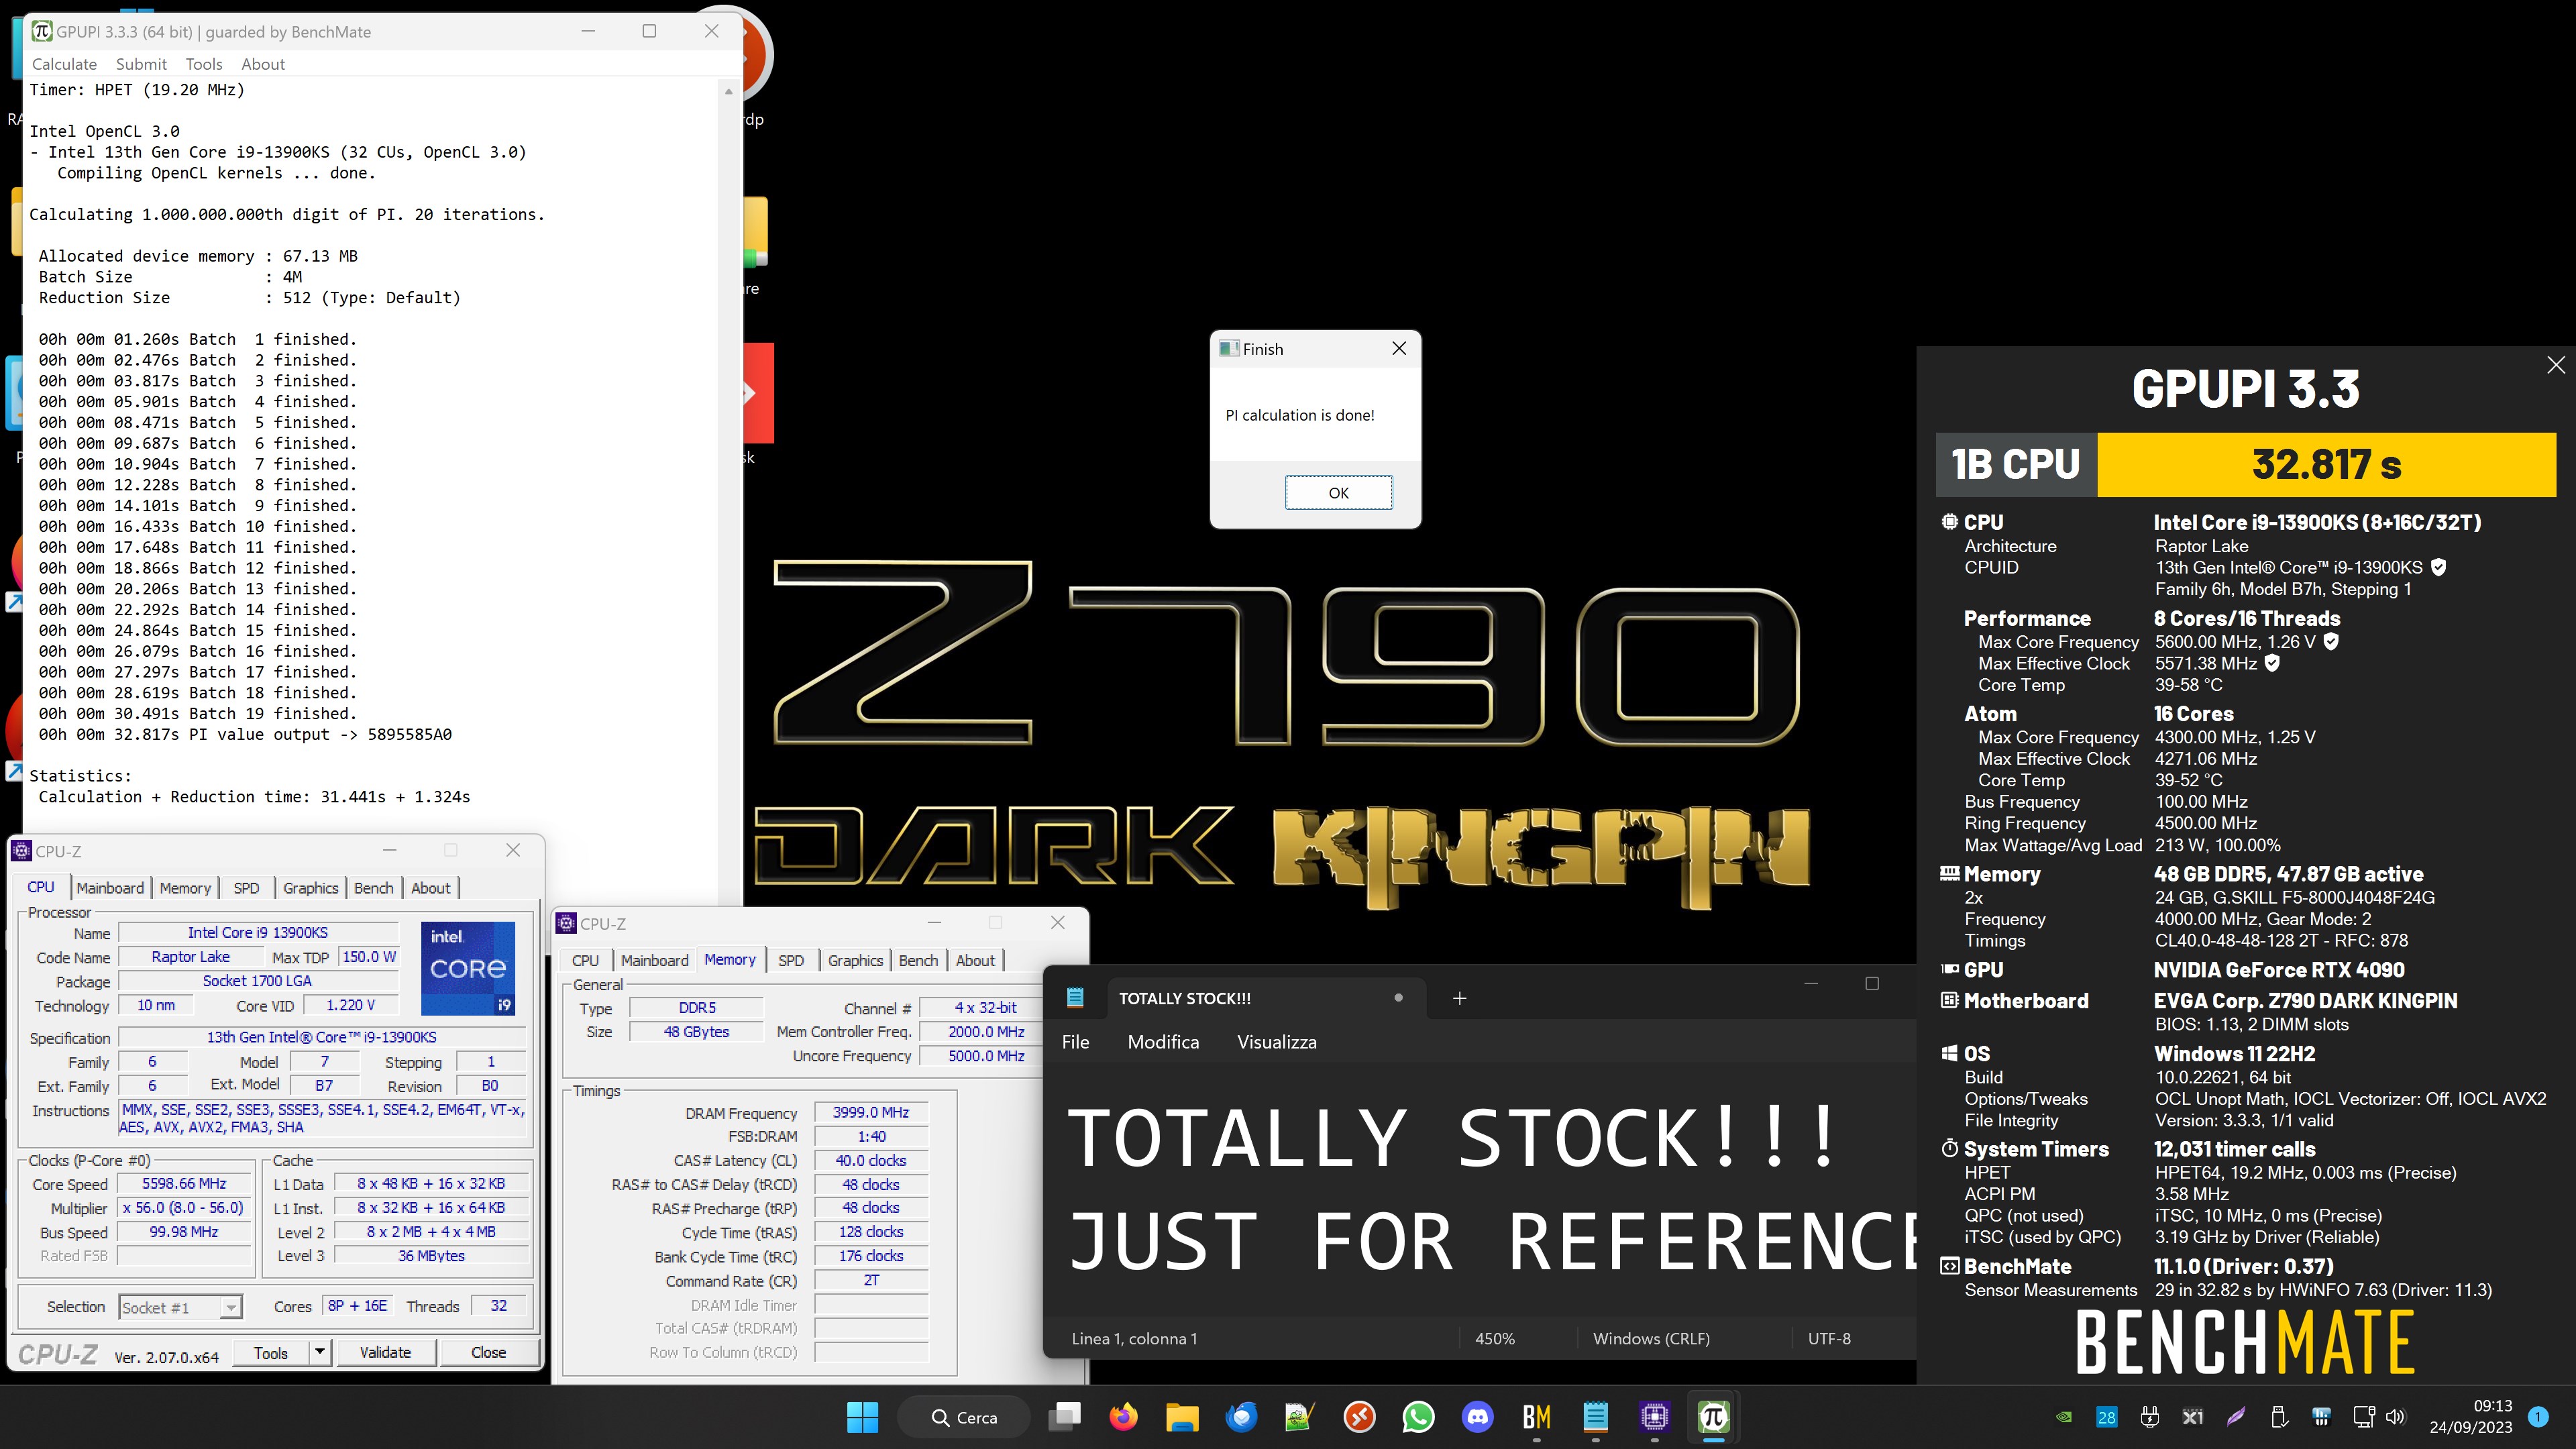Image resolution: width=2576 pixels, height=1449 pixels.
Task: Switch to GPUPI taskbar icon
Action: (x=1713, y=1417)
